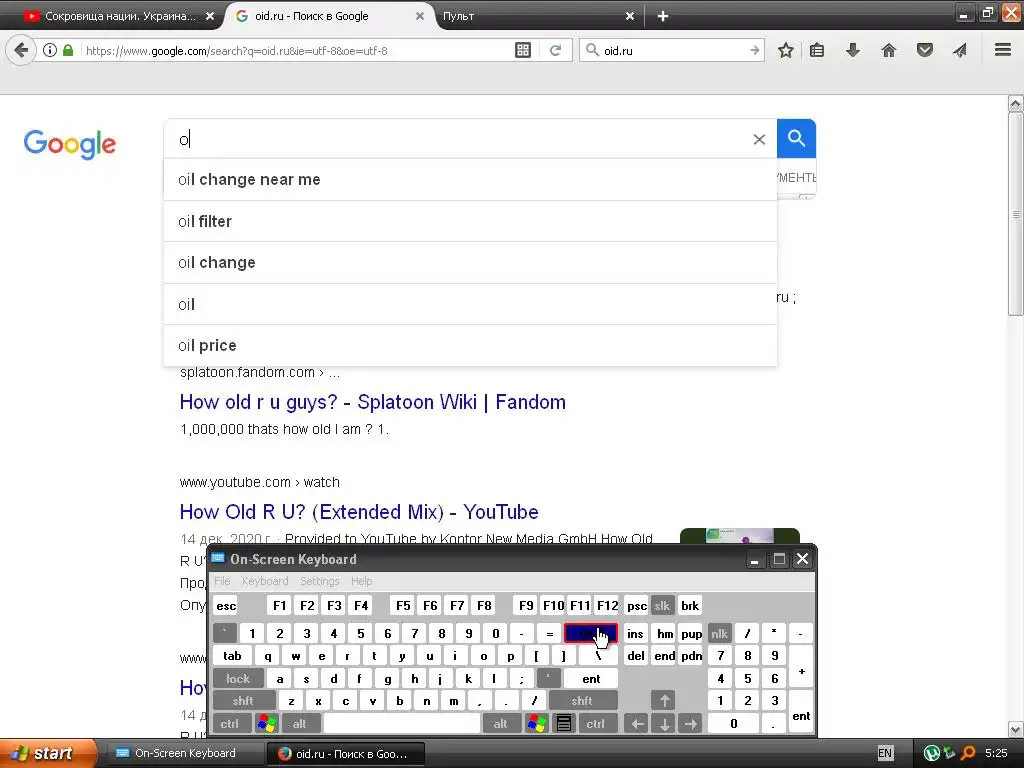
Task: Open the File menu in On-Screen Keyboard
Action: (x=223, y=581)
